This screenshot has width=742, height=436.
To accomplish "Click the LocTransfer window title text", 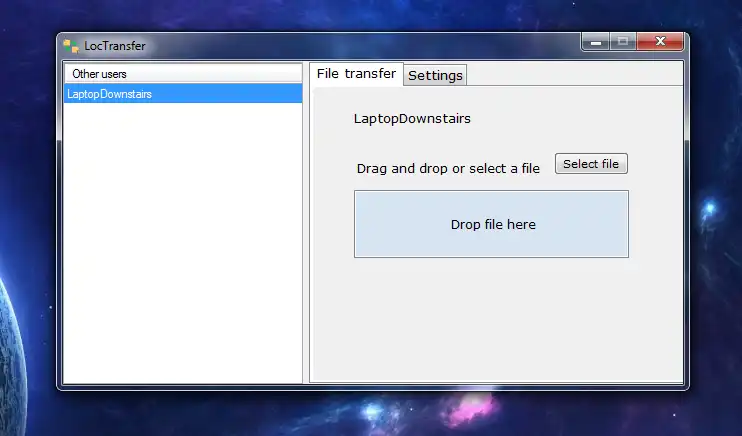I will click(115, 46).
